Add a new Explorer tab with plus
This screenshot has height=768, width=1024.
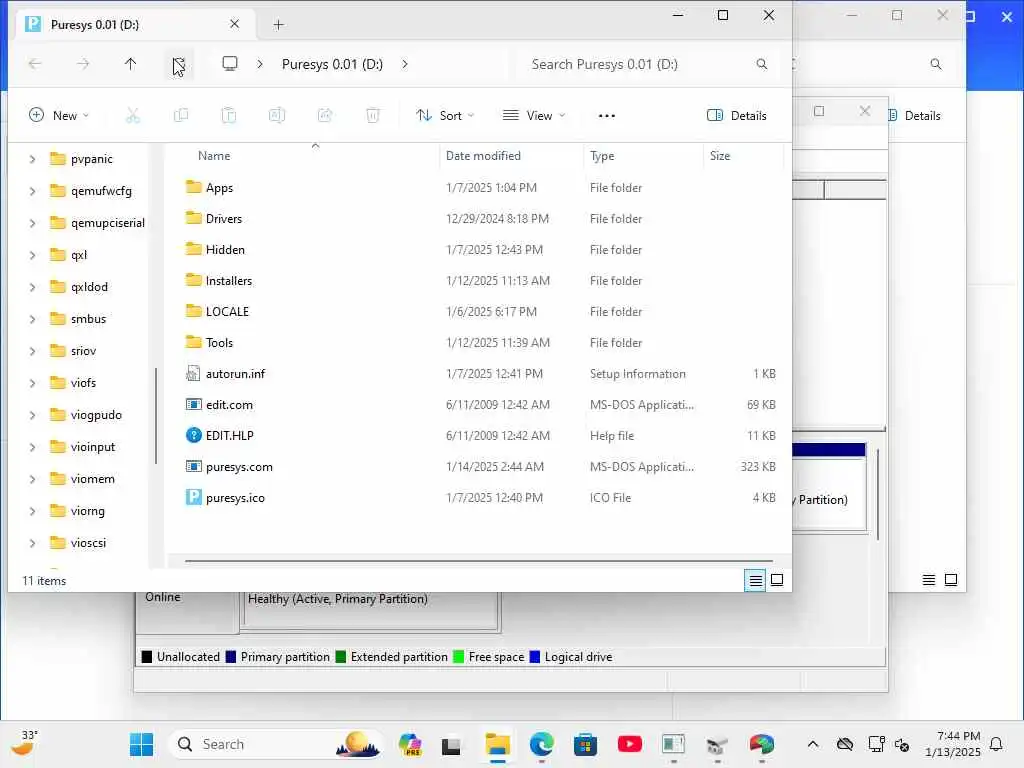pyautogui.click(x=278, y=25)
